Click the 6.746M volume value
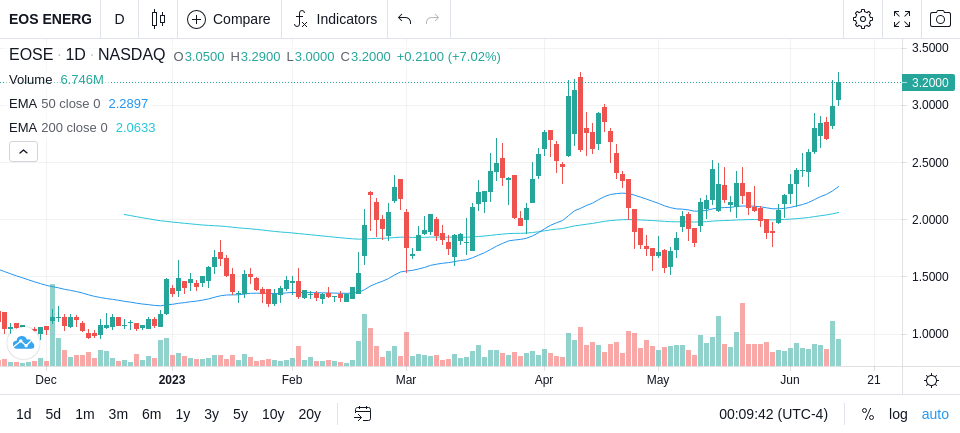The image size is (960, 433). (82, 80)
